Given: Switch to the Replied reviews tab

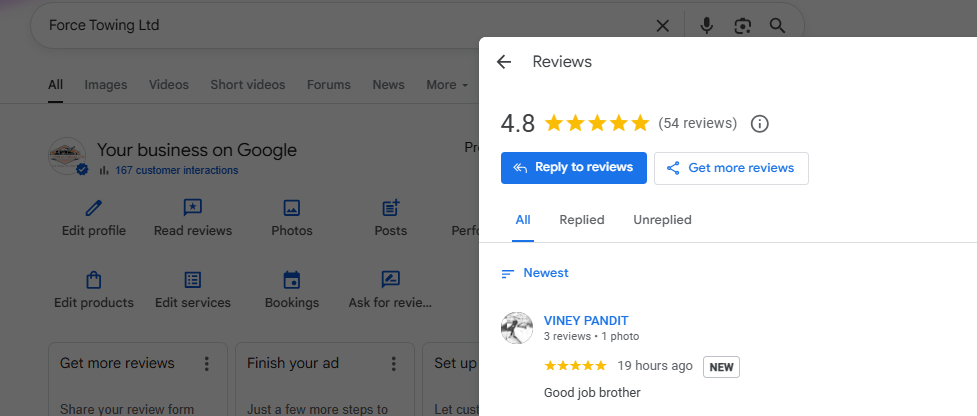Looking at the screenshot, I should (x=582, y=220).
